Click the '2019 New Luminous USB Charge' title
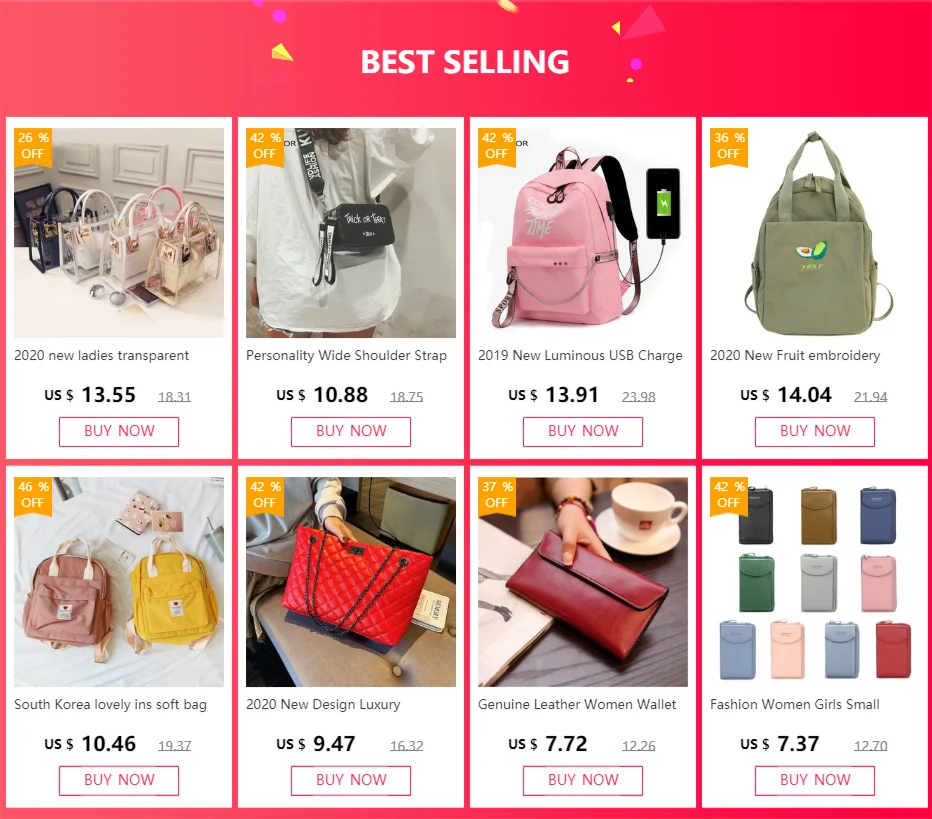The image size is (932, 819). click(x=580, y=355)
